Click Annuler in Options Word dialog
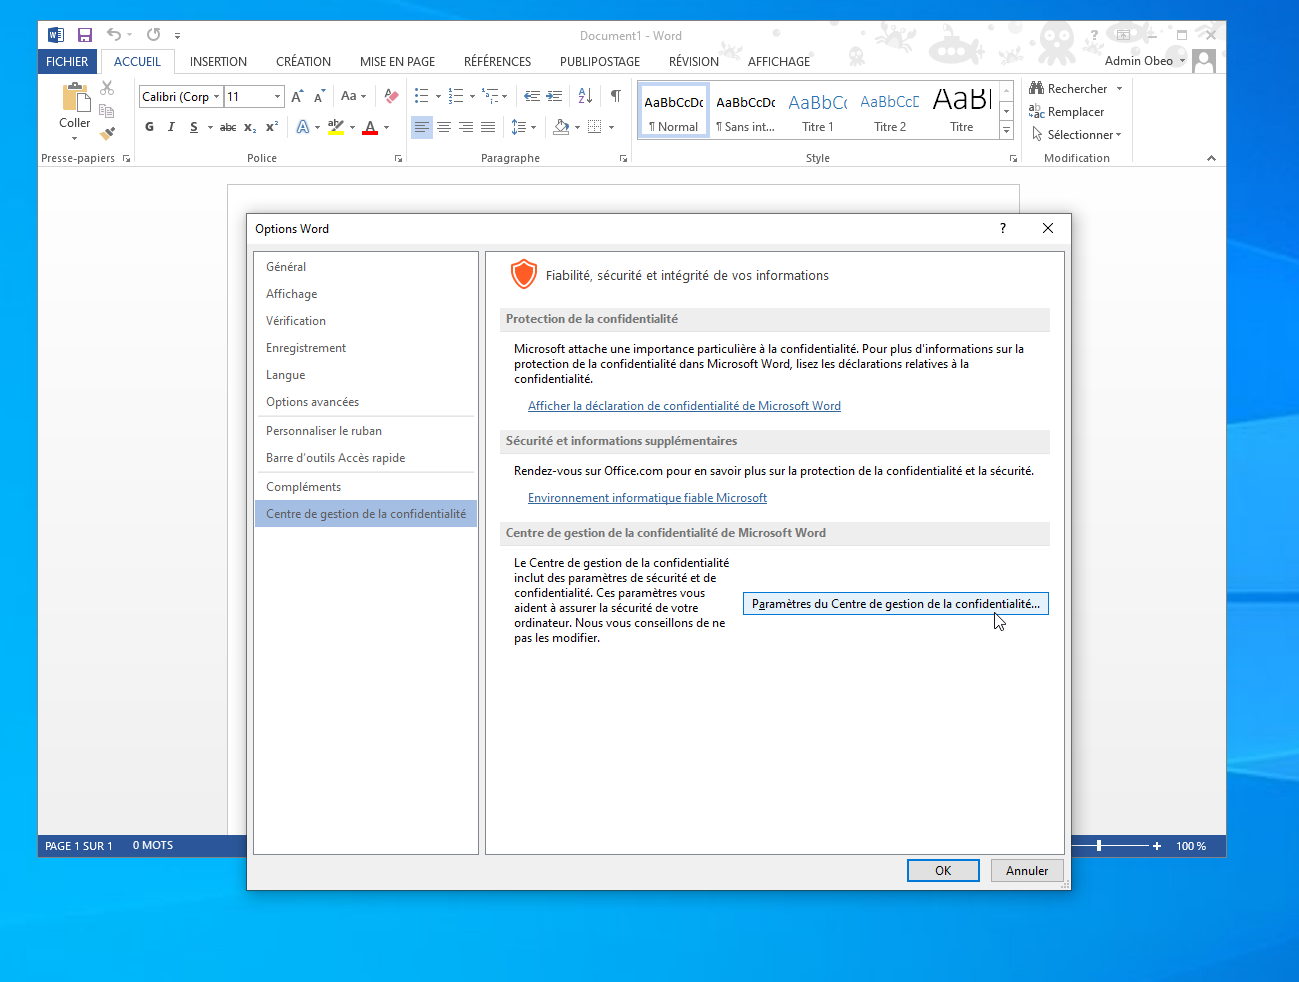 [x=1027, y=871]
